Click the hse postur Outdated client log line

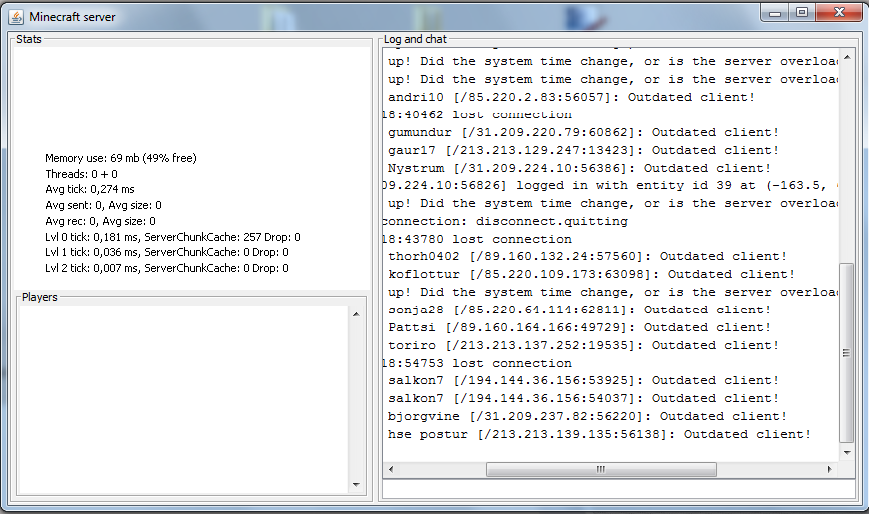[600, 434]
